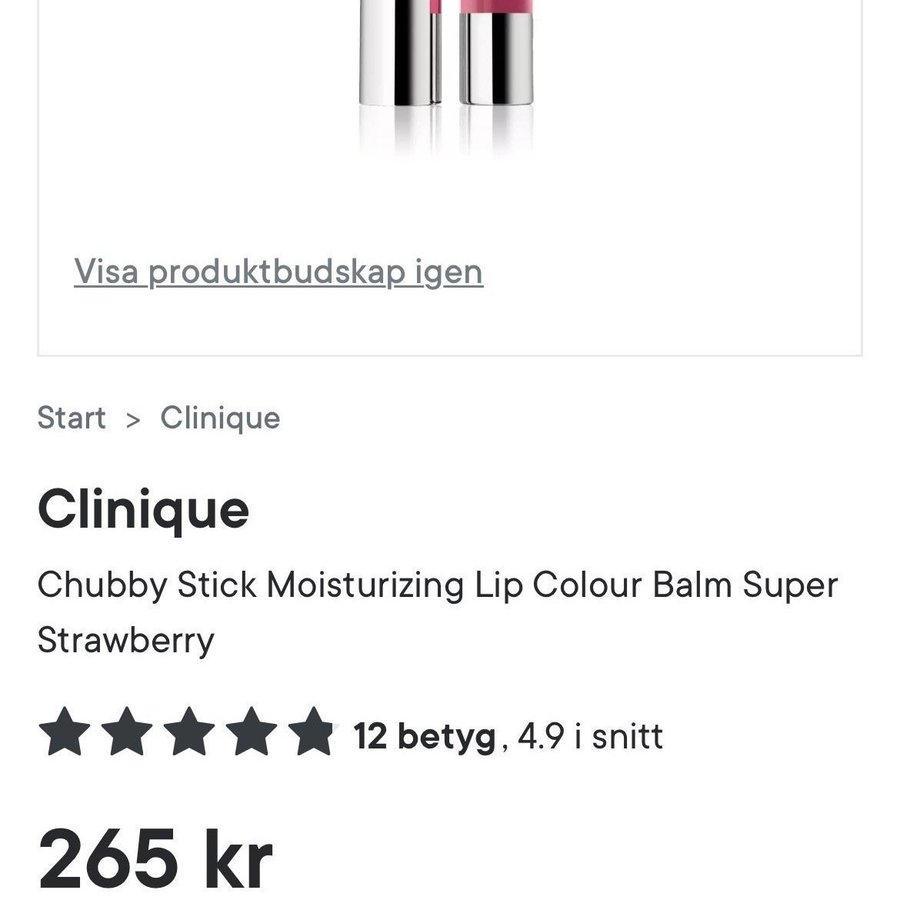Go to Start in the breadcrumb
900x900 pixels.
71,418
